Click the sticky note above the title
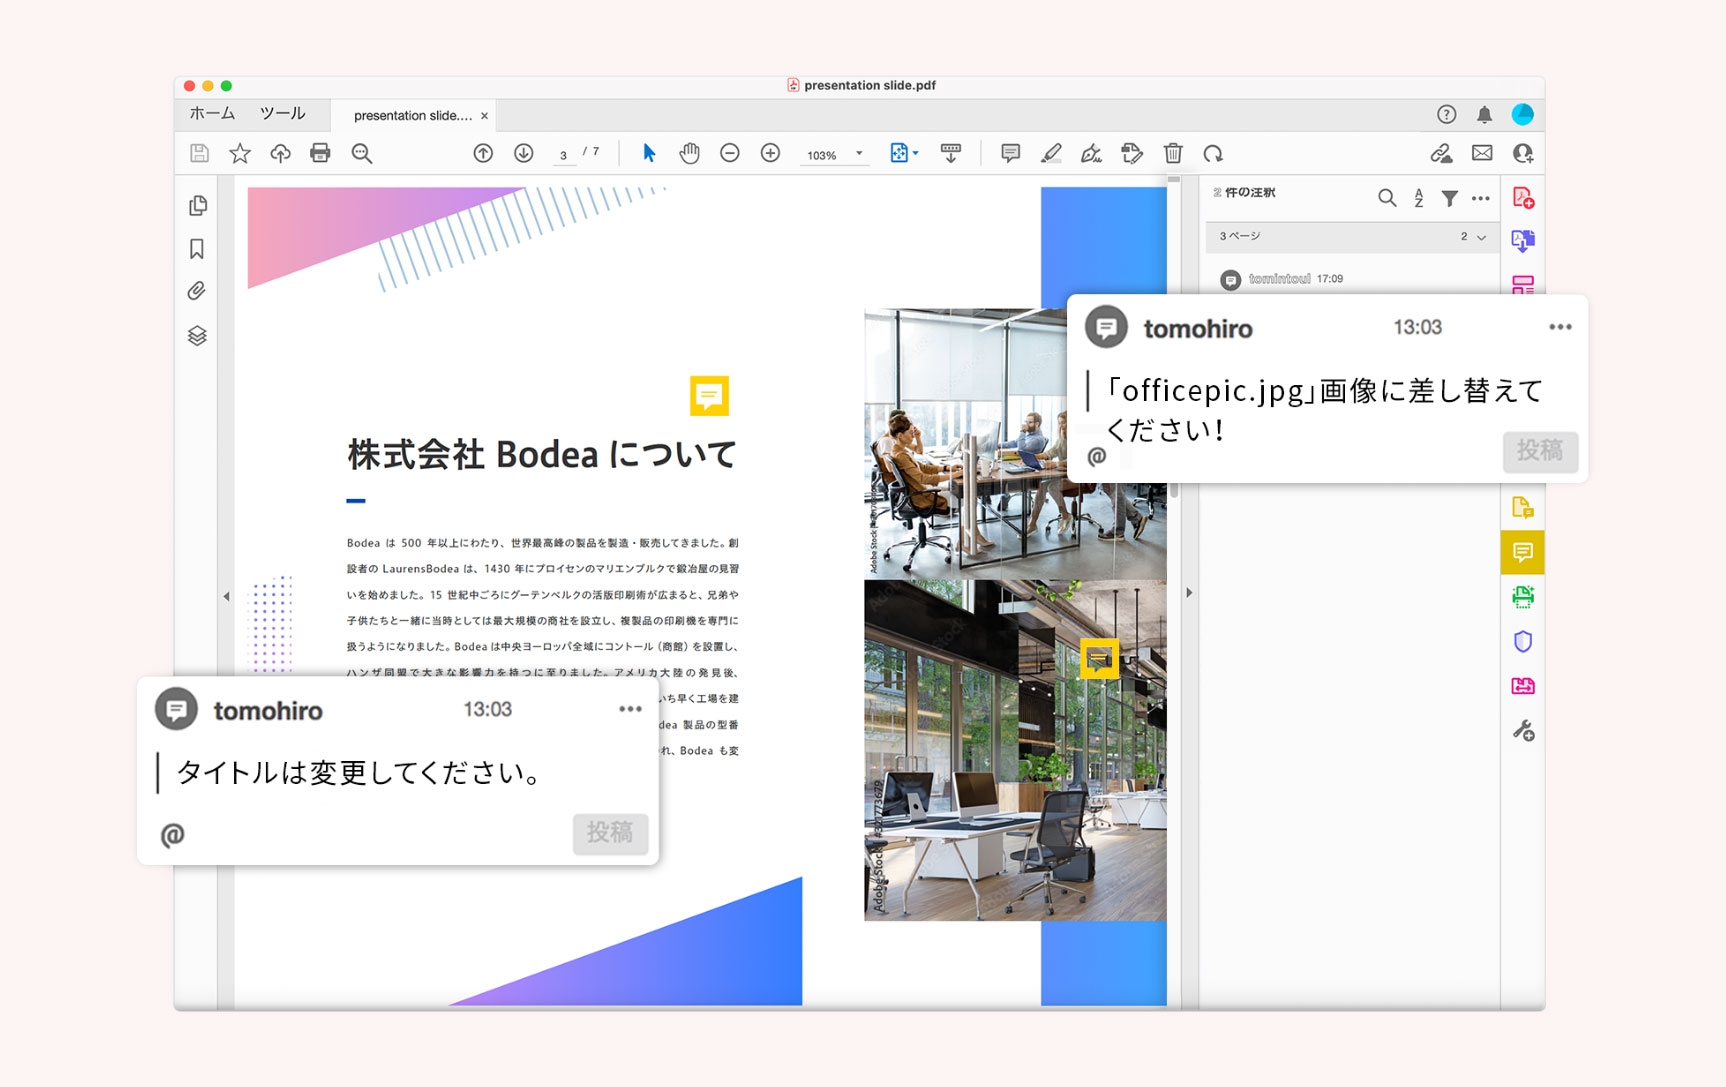The image size is (1726, 1087). tap(709, 395)
